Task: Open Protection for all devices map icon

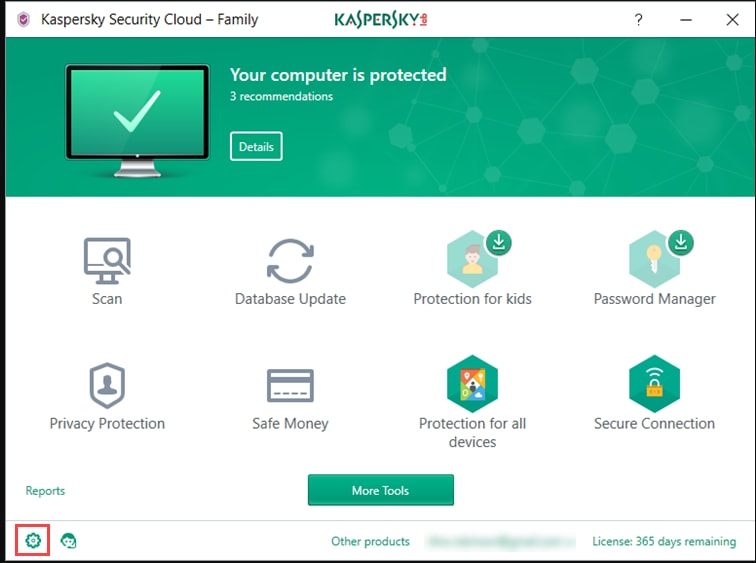Action: click(x=472, y=383)
